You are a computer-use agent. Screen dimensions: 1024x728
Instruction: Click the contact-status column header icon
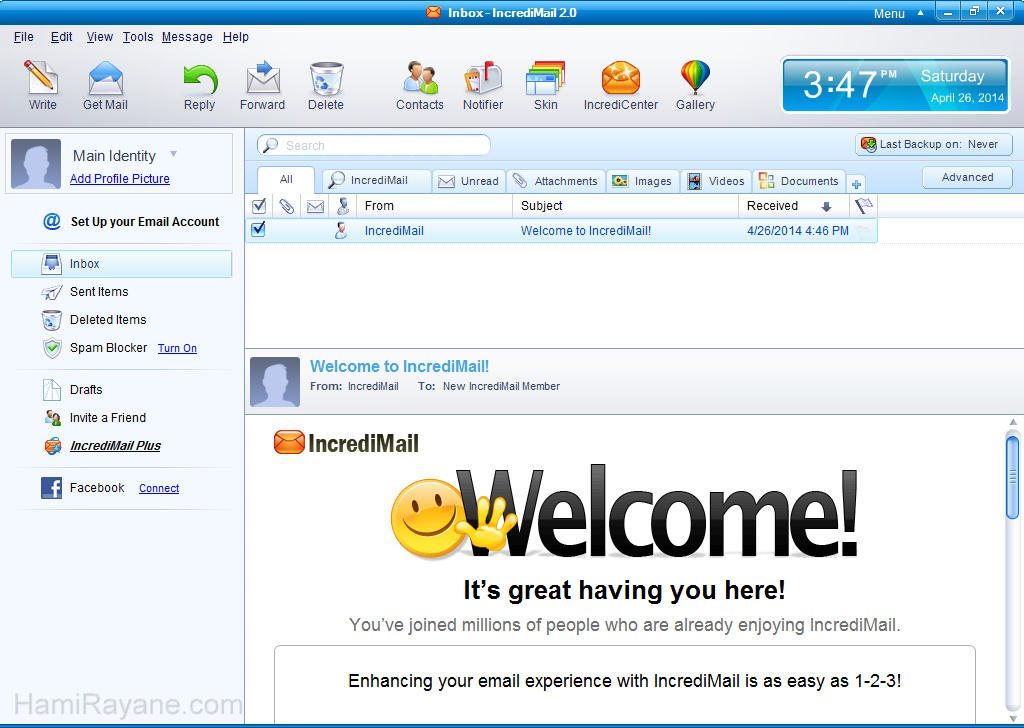pyautogui.click(x=343, y=206)
